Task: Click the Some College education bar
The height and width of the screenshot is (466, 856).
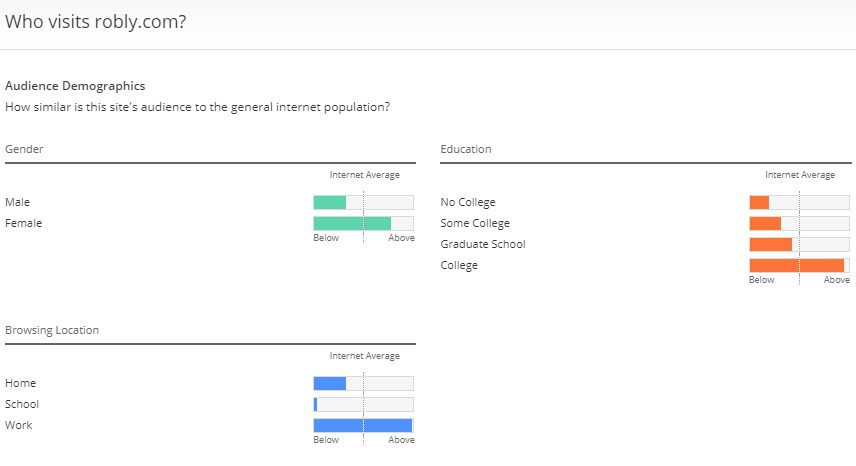Action: point(799,223)
